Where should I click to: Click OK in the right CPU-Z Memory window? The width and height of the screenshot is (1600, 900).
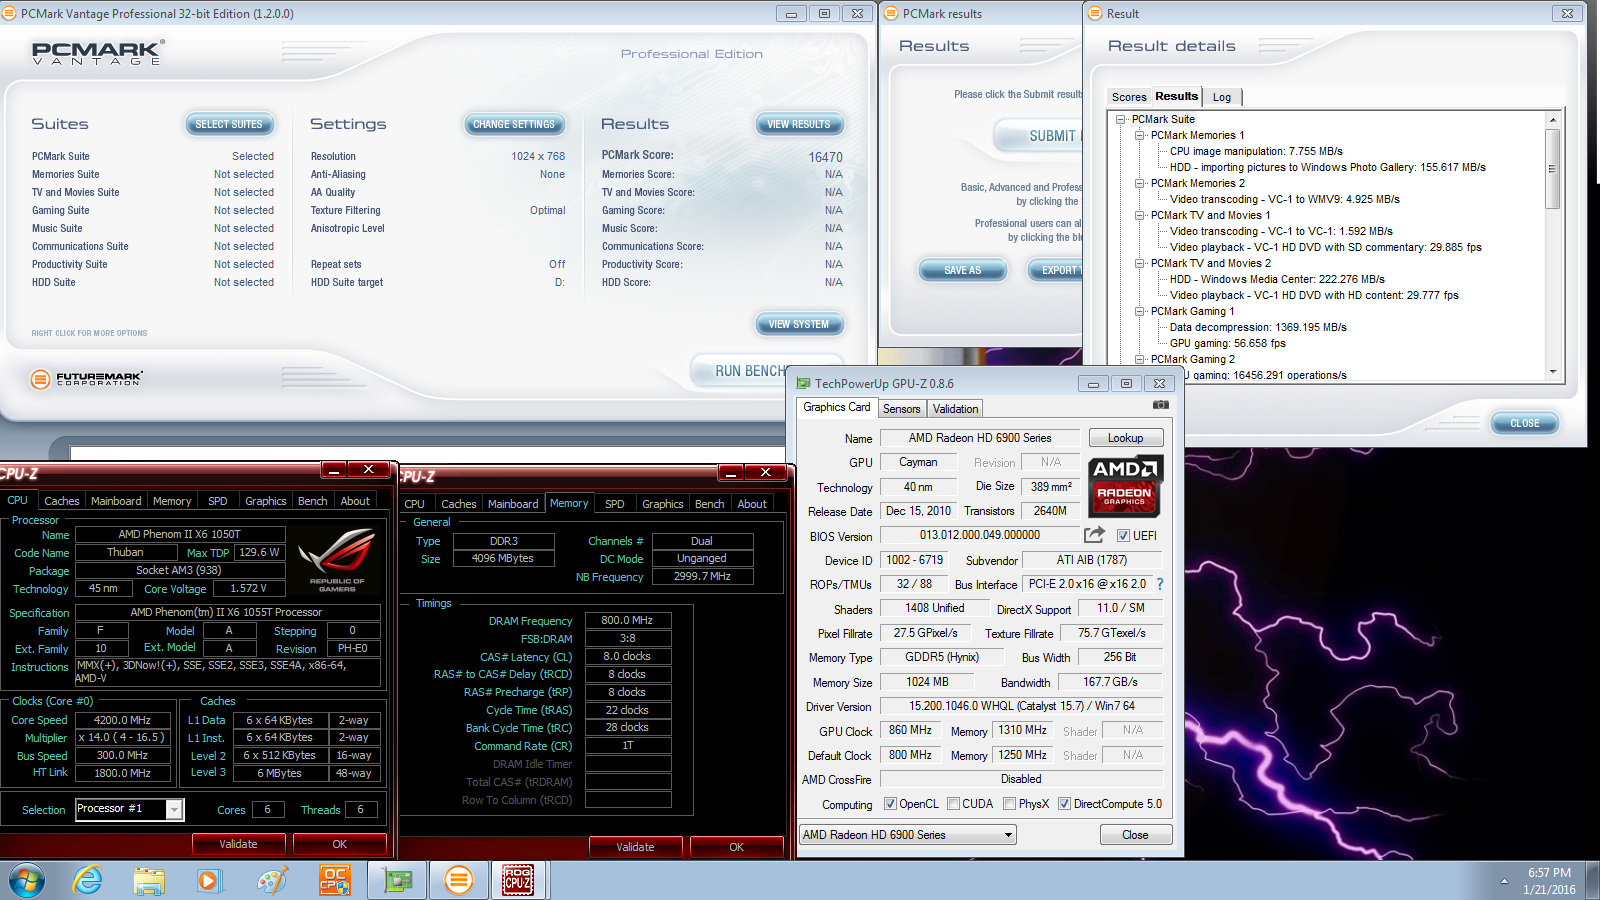coord(736,847)
